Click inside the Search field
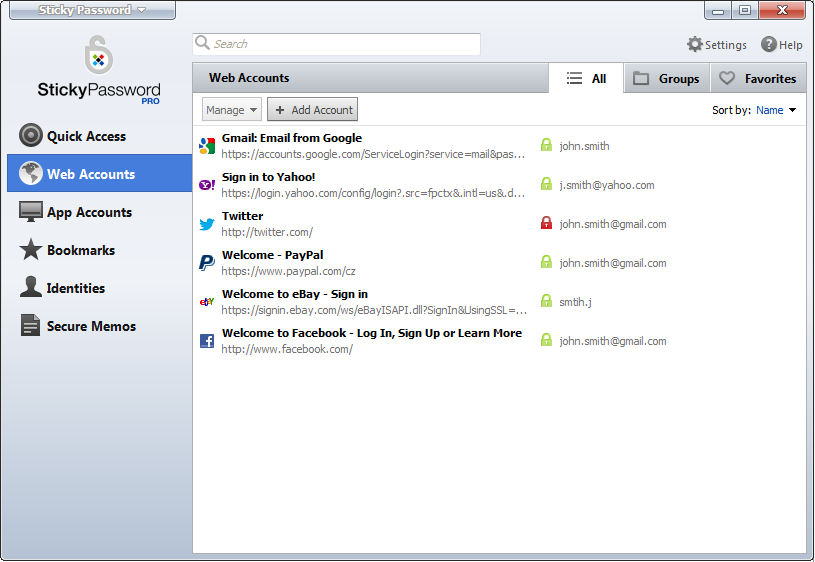 tap(336, 44)
